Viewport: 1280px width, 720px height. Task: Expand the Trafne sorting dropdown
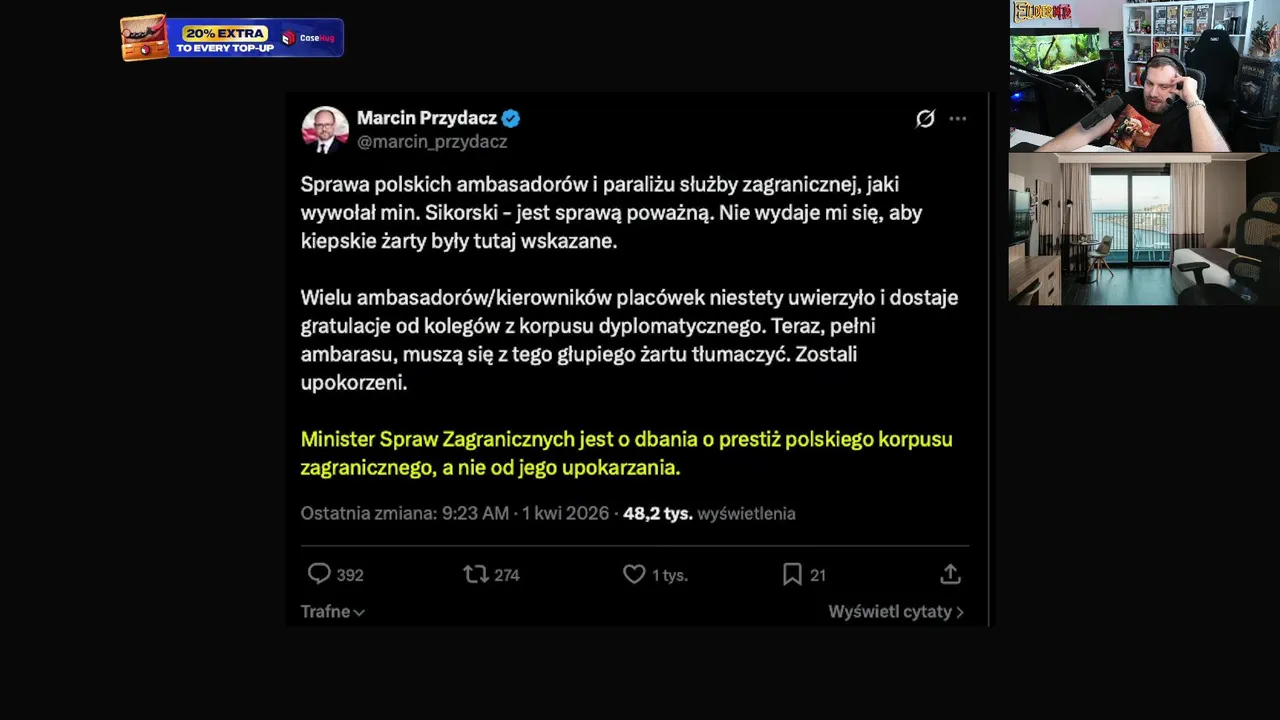click(333, 611)
